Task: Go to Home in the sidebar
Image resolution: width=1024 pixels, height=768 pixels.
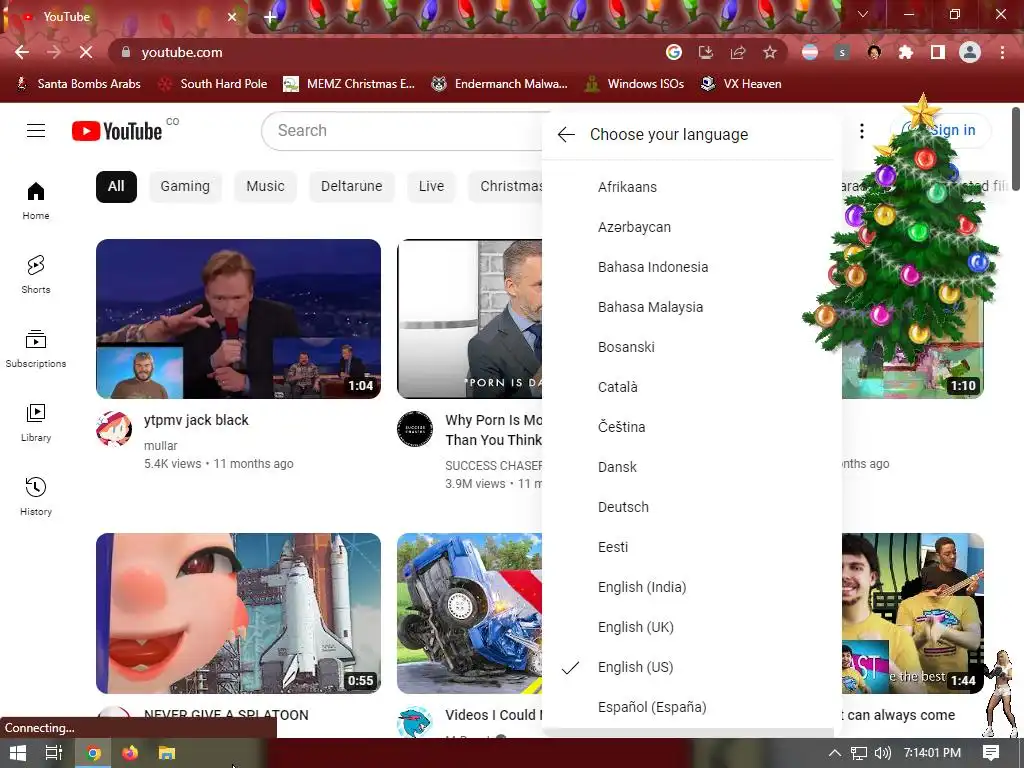Action: [36, 200]
